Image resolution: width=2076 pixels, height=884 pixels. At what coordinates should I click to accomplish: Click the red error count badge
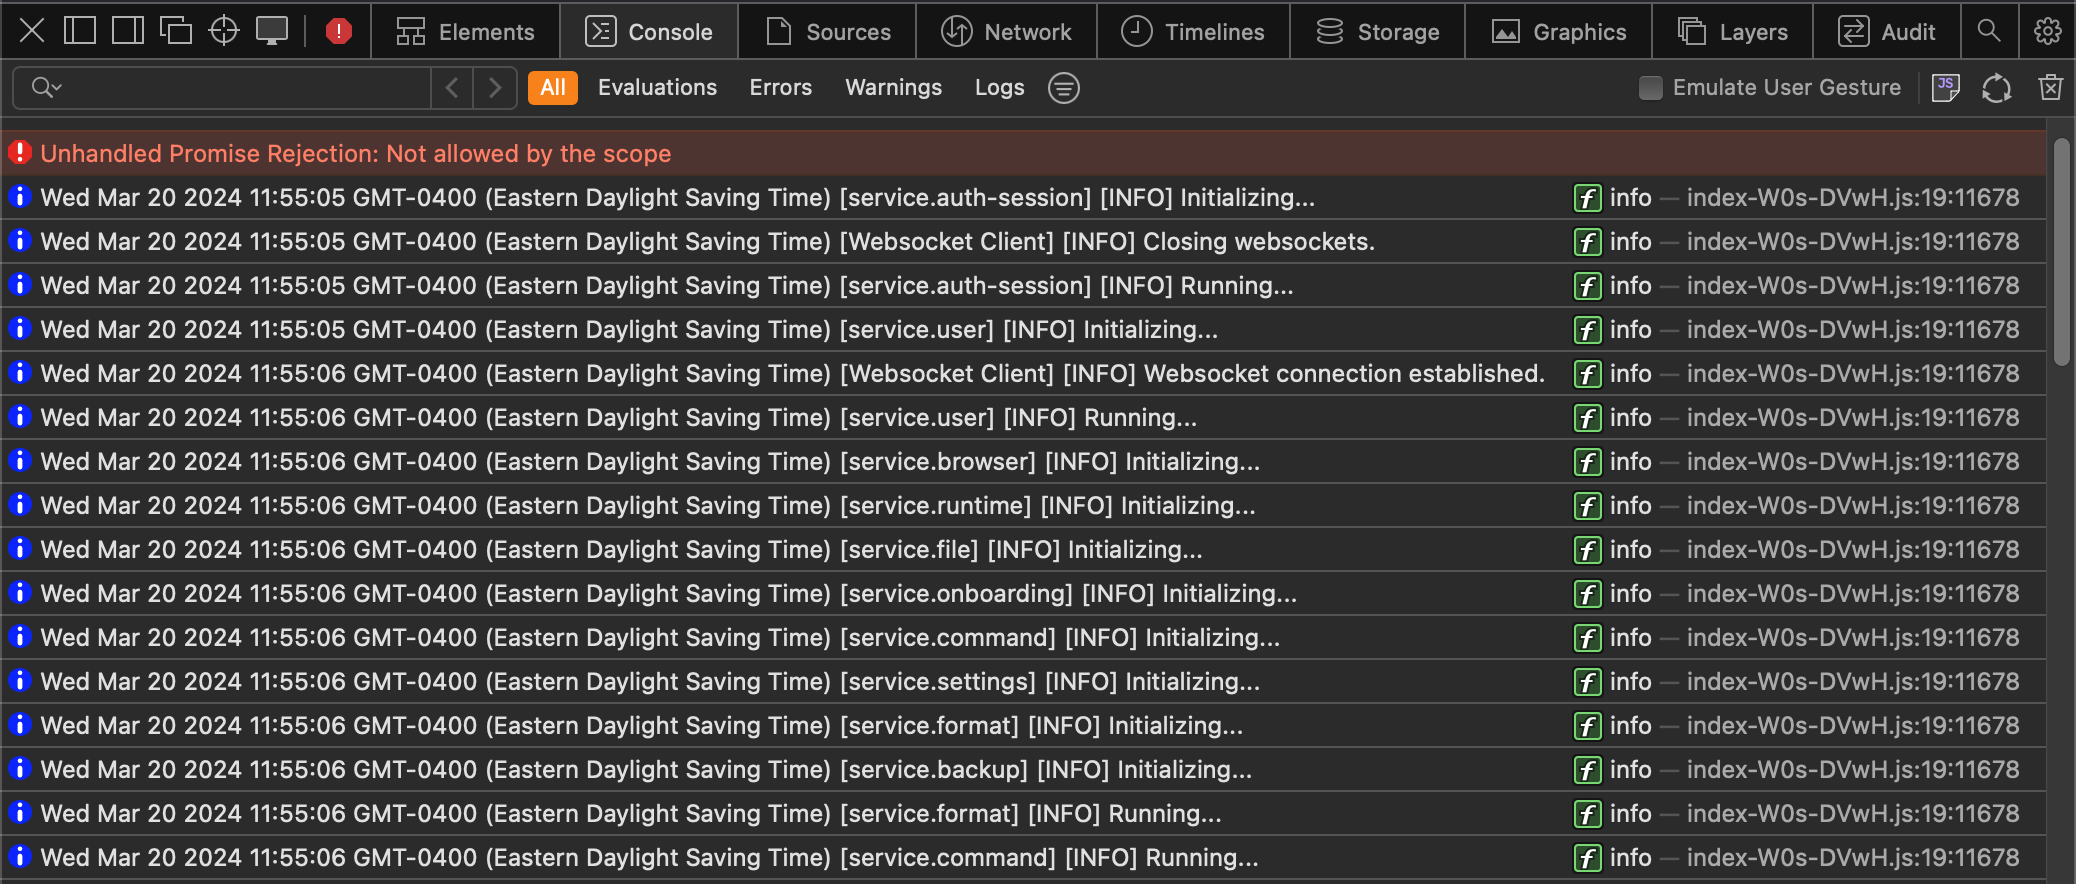point(339,31)
